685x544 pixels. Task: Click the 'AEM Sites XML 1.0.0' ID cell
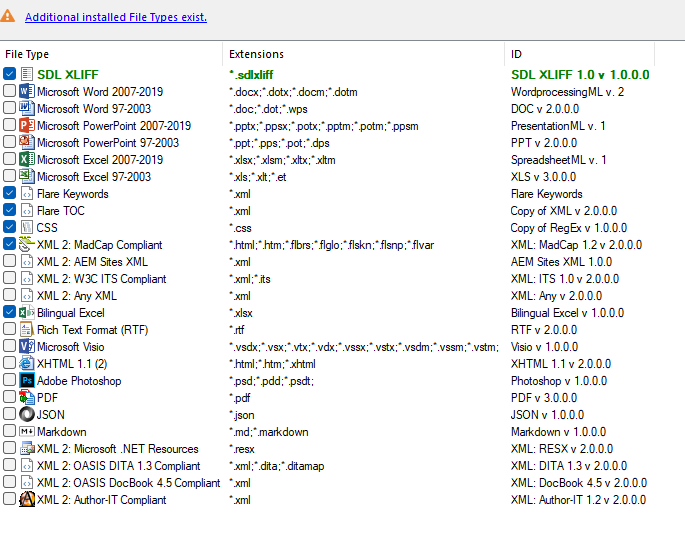click(x=561, y=262)
